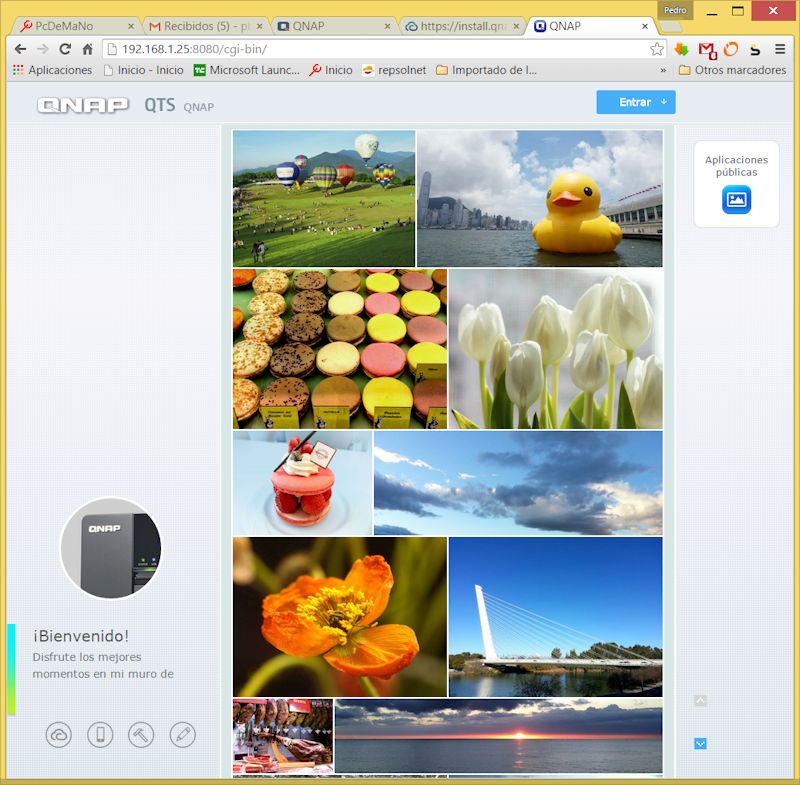Viewport: 800px width, 785px height.
Task: Click the QNAP logo
Action: [83, 105]
